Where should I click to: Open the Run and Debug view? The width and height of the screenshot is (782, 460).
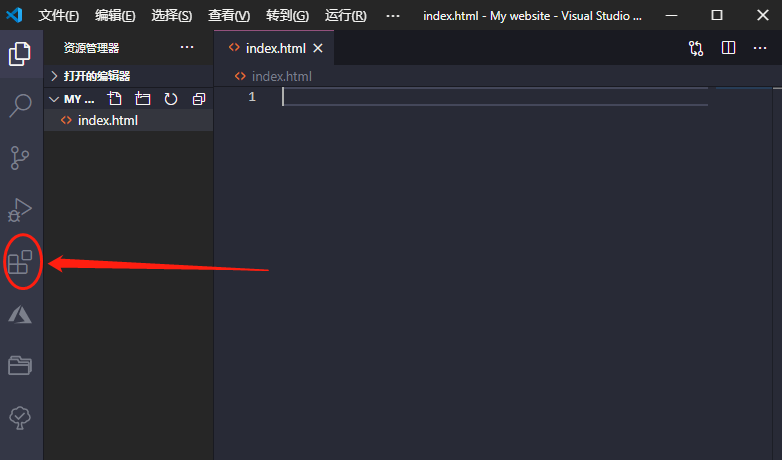tap(20, 210)
